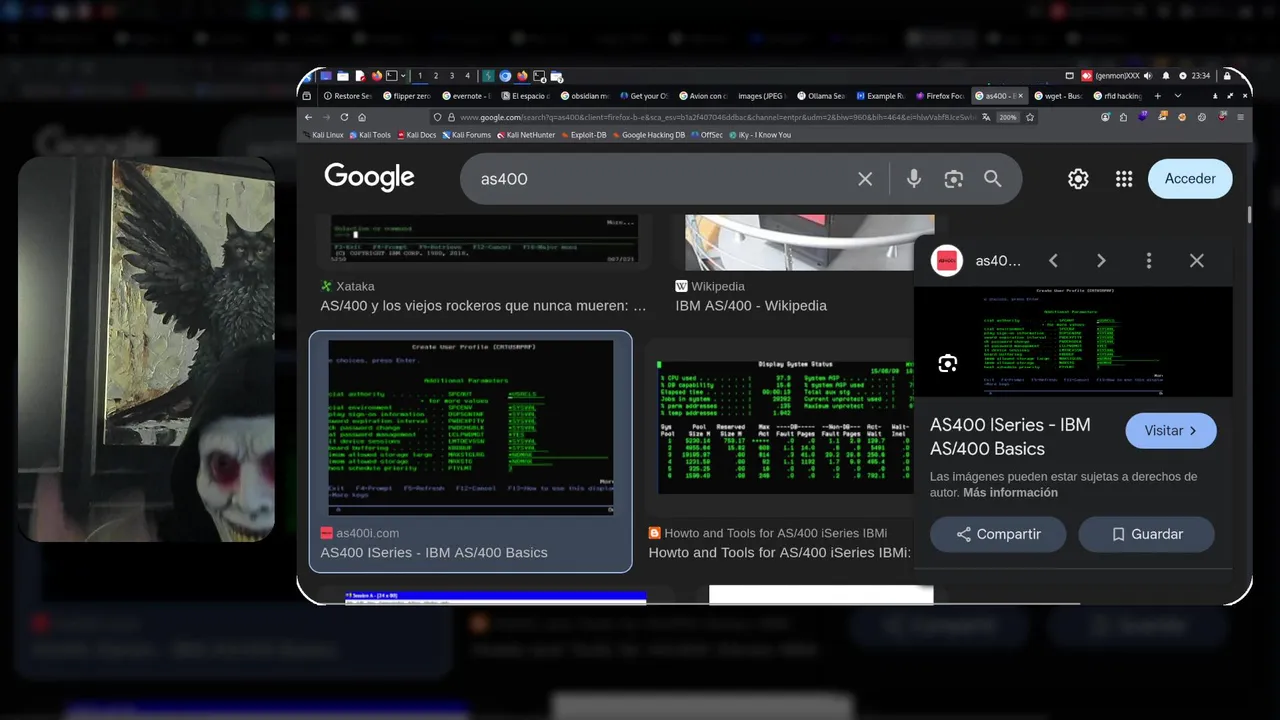
Task: Go to Google homepage via logo
Action: pyautogui.click(x=369, y=178)
